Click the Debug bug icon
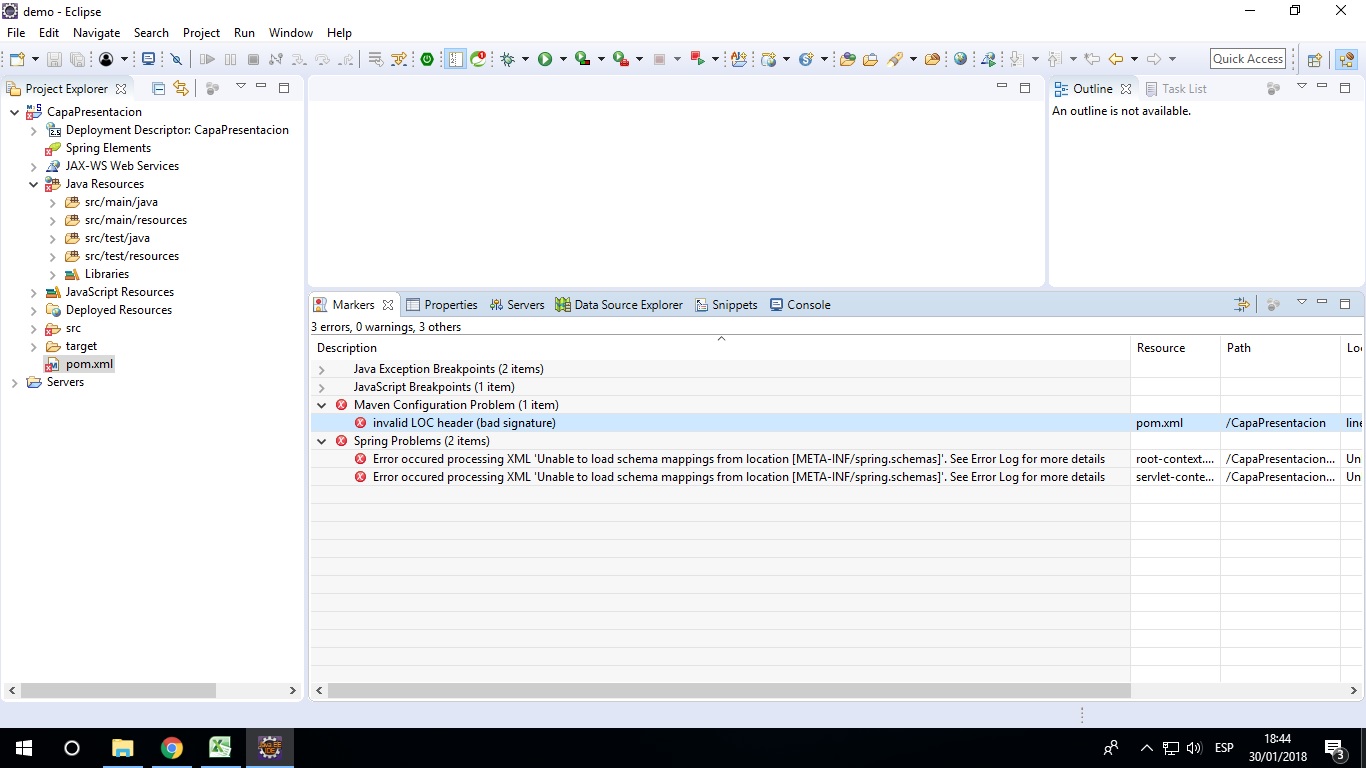The height and width of the screenshot is (768, 1366). coord(508,59)
